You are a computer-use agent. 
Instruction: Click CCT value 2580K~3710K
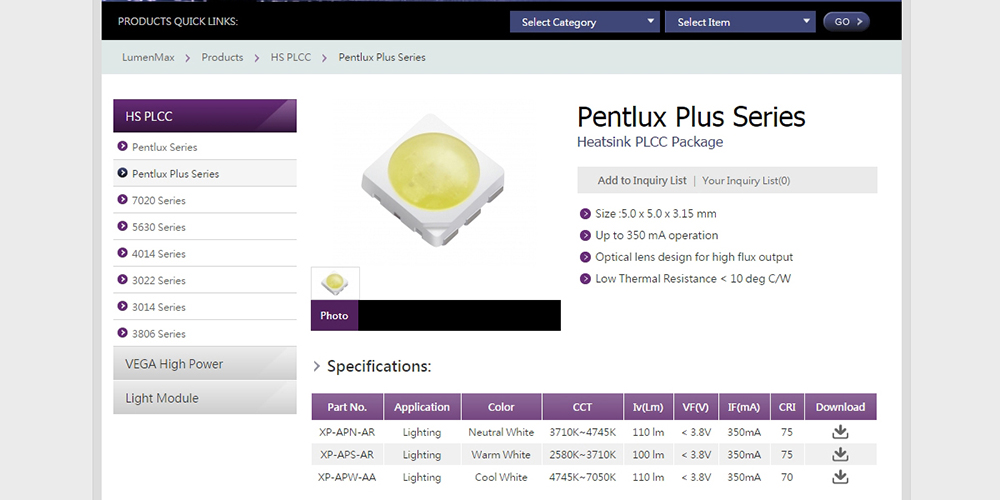583,455
